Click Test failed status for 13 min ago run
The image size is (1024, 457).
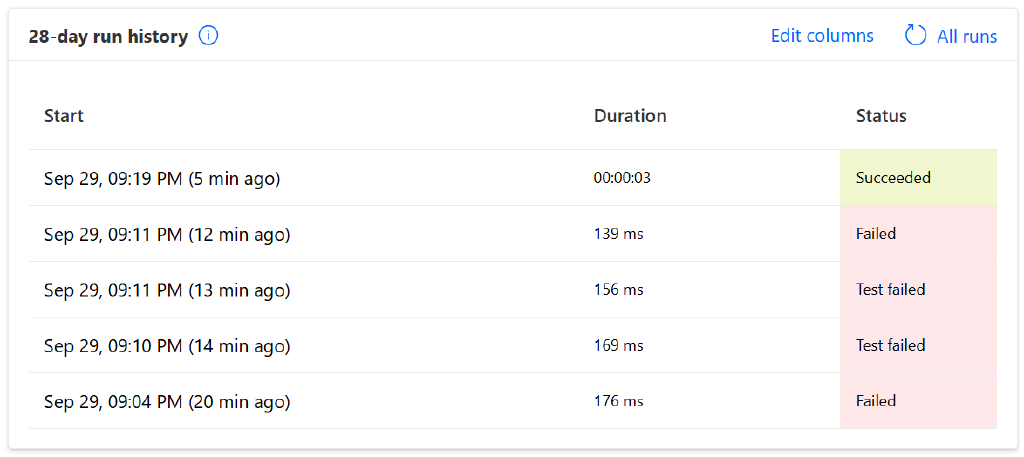click(890, 290)
